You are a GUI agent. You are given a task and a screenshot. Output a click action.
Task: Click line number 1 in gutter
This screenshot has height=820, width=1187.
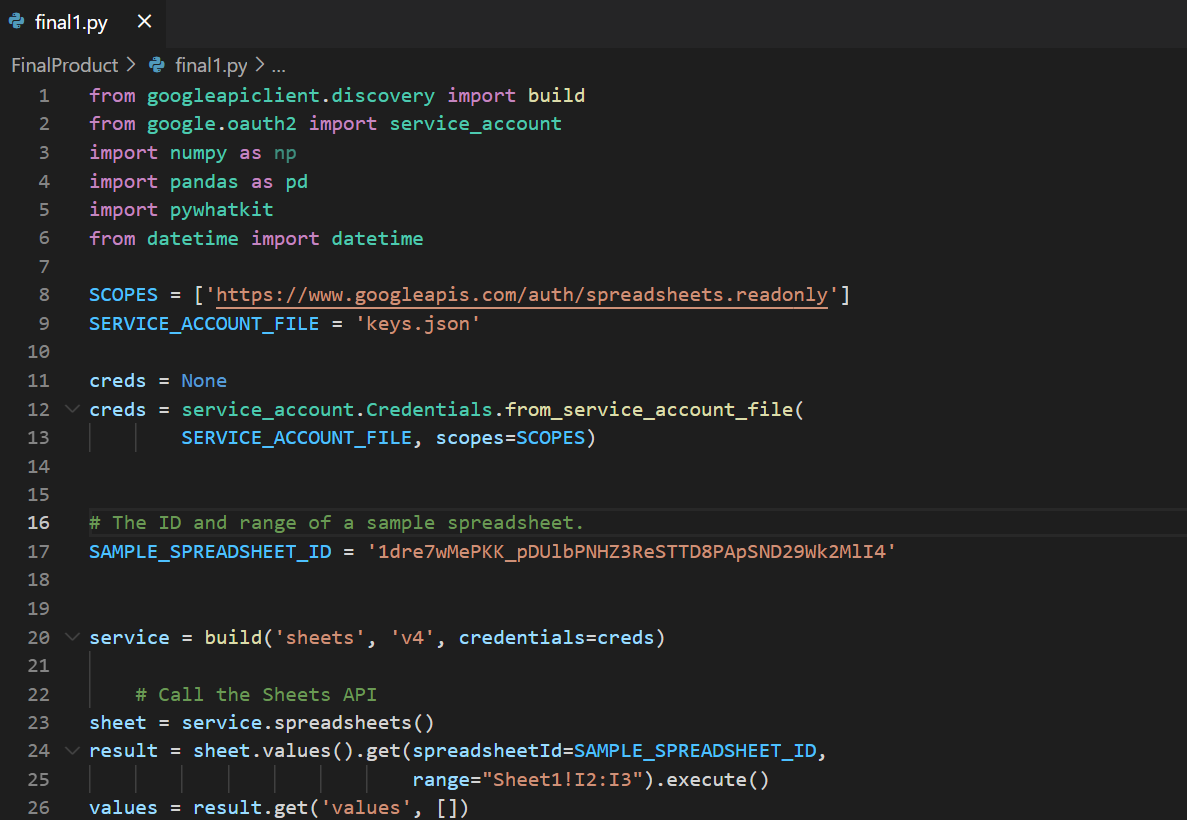point(44,96)
